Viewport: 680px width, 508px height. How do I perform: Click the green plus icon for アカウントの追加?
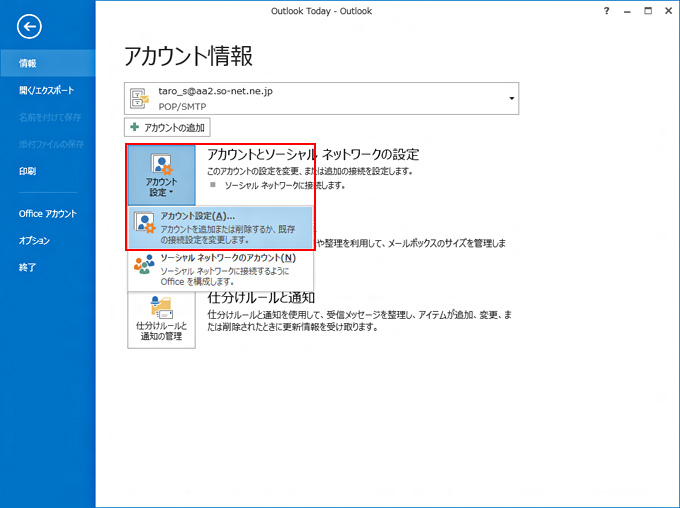(x=135, y=128)
